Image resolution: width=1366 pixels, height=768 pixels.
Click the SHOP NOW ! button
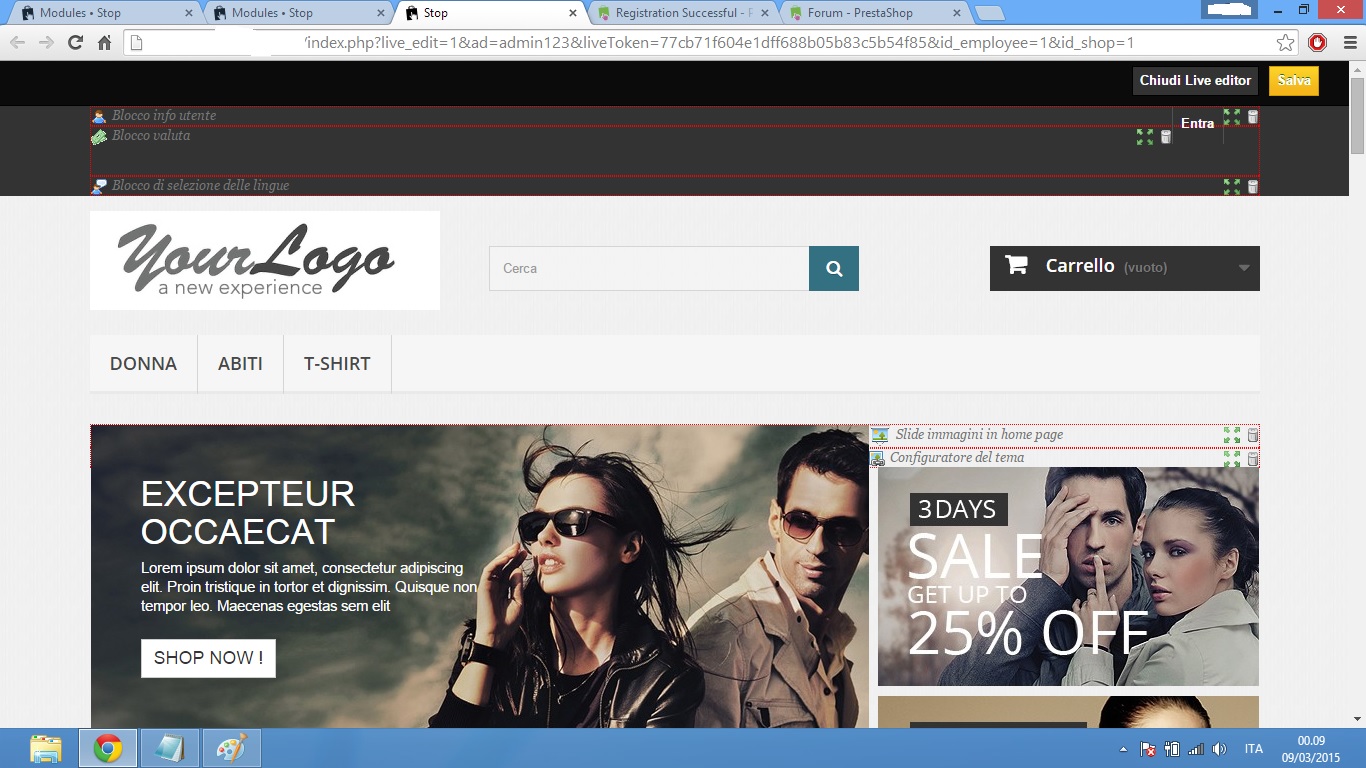pos(208,658)
